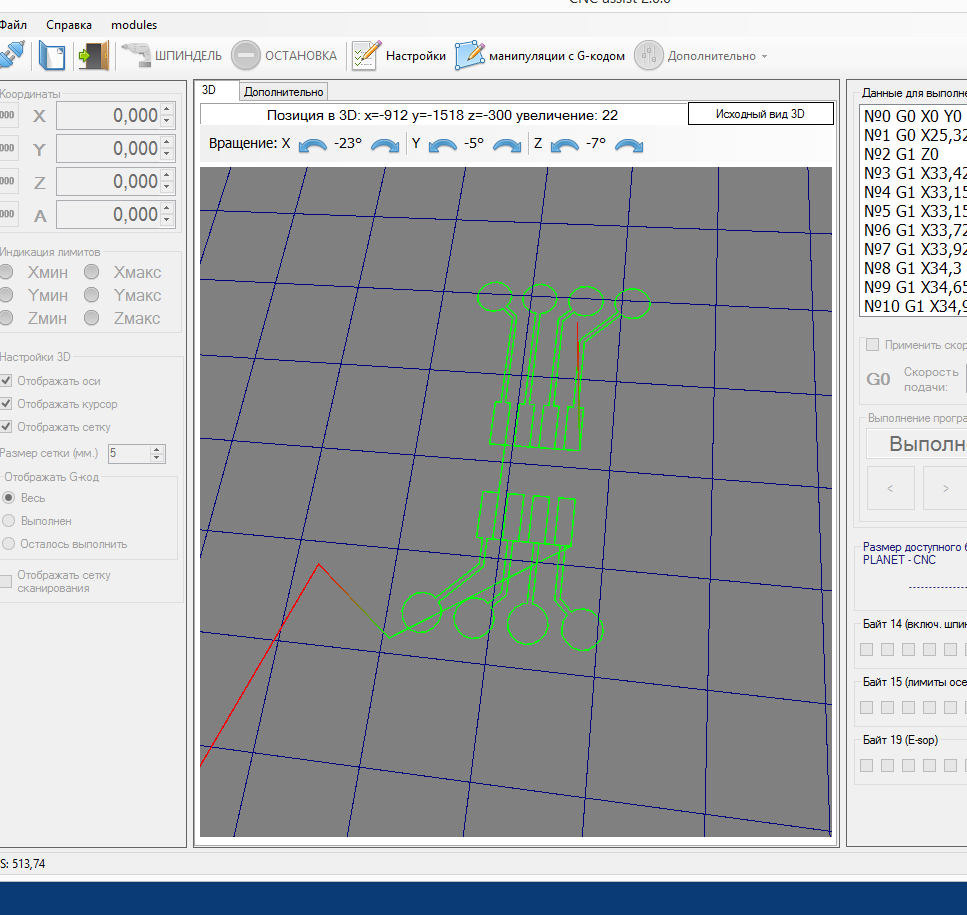Click the previous step < button

pos(891,488)
